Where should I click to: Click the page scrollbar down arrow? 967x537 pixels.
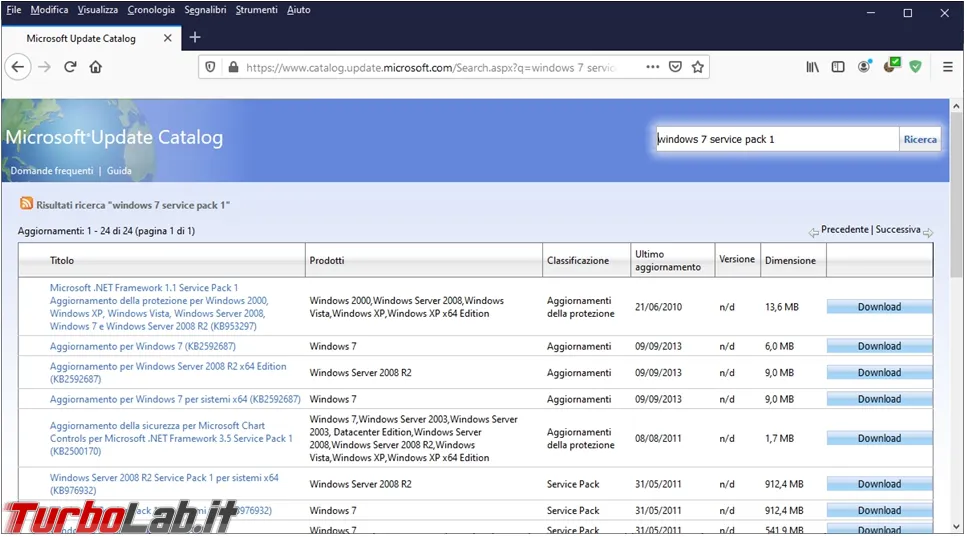point(956,527)
